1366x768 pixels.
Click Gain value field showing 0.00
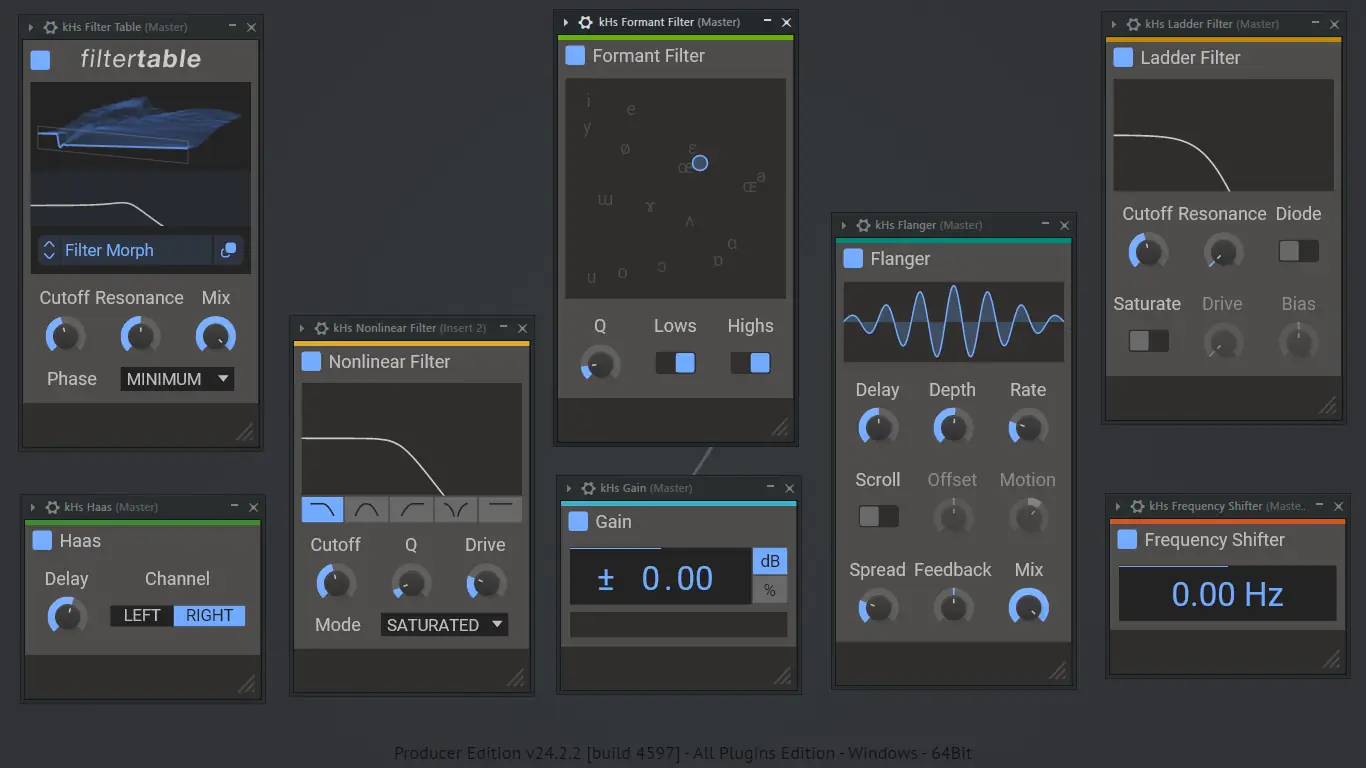660,577
